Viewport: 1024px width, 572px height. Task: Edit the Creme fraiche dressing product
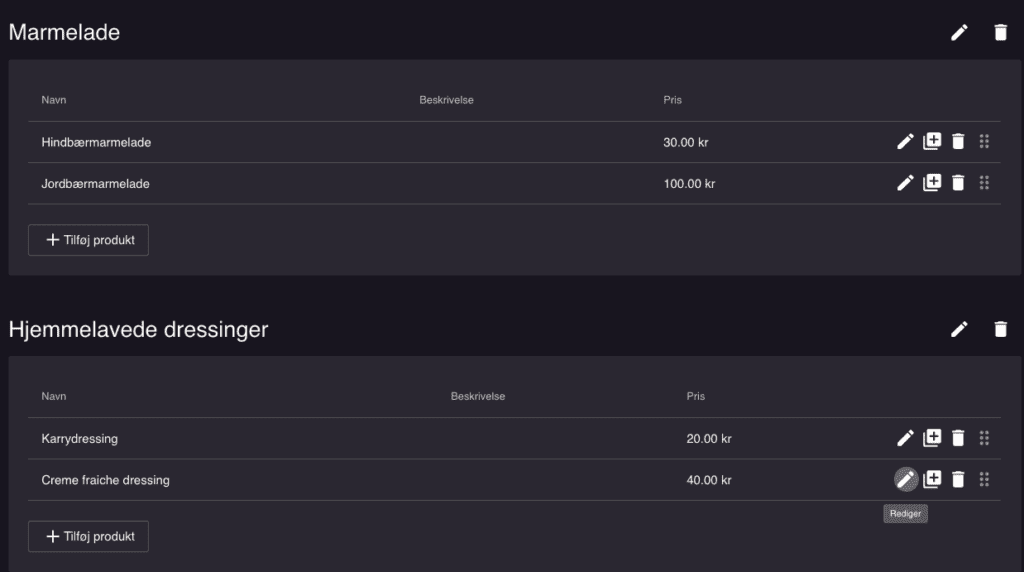click(x=906, y=480)
